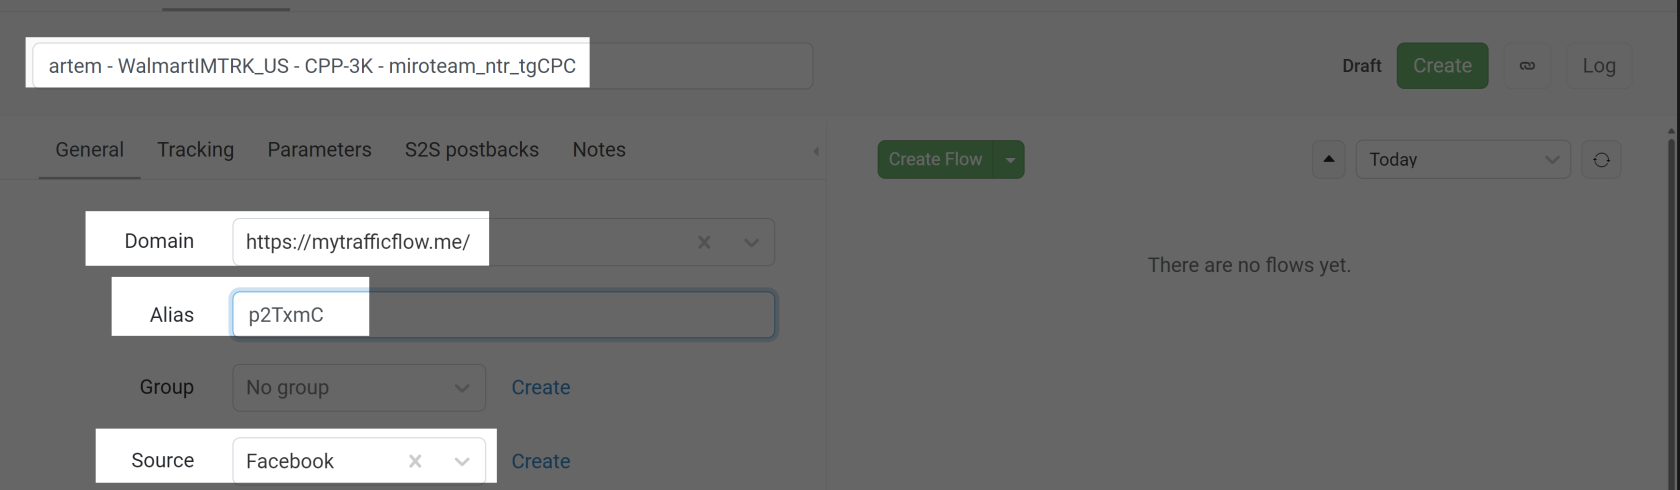Open the Parameters tab
Image resolution: width=1680 pixels, height=490 pixels.
(x=319, y=150)
